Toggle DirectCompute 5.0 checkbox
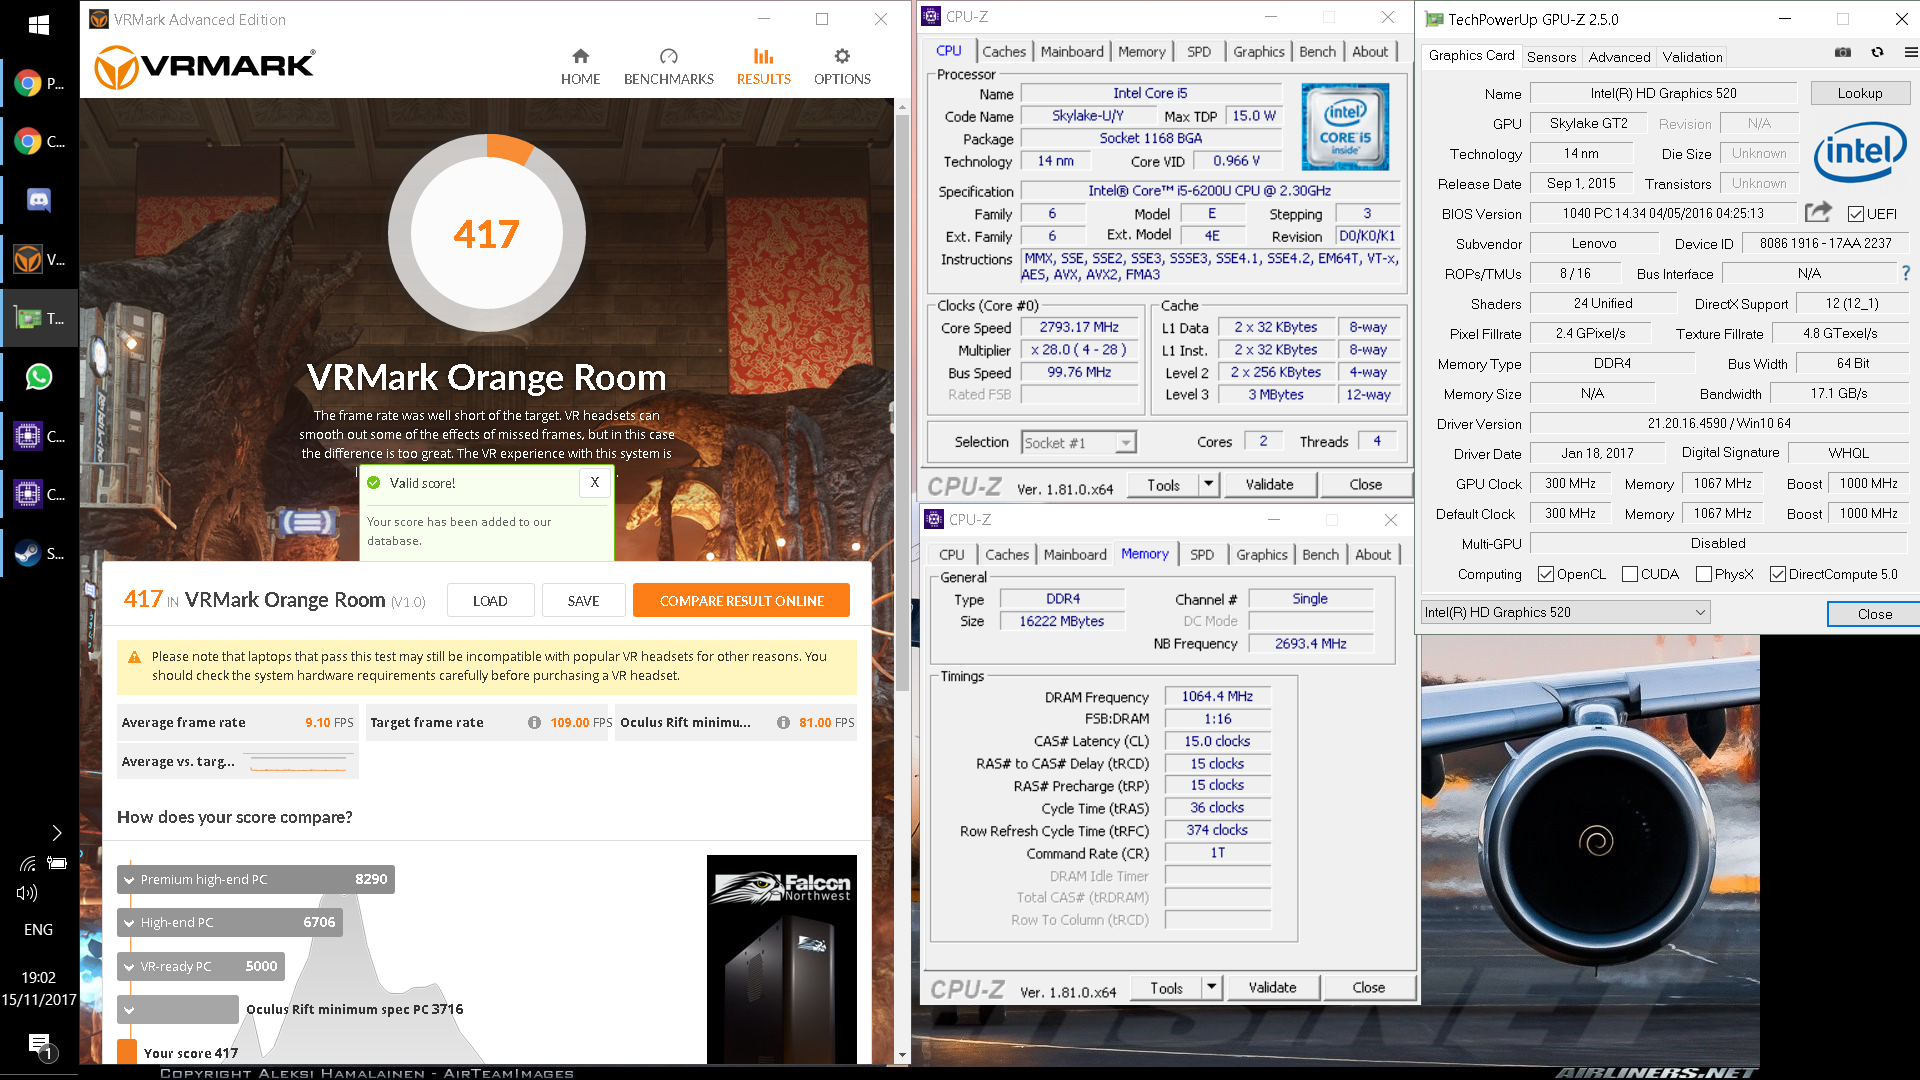Screen dimensions: 1920x1080 point(1778,574)
